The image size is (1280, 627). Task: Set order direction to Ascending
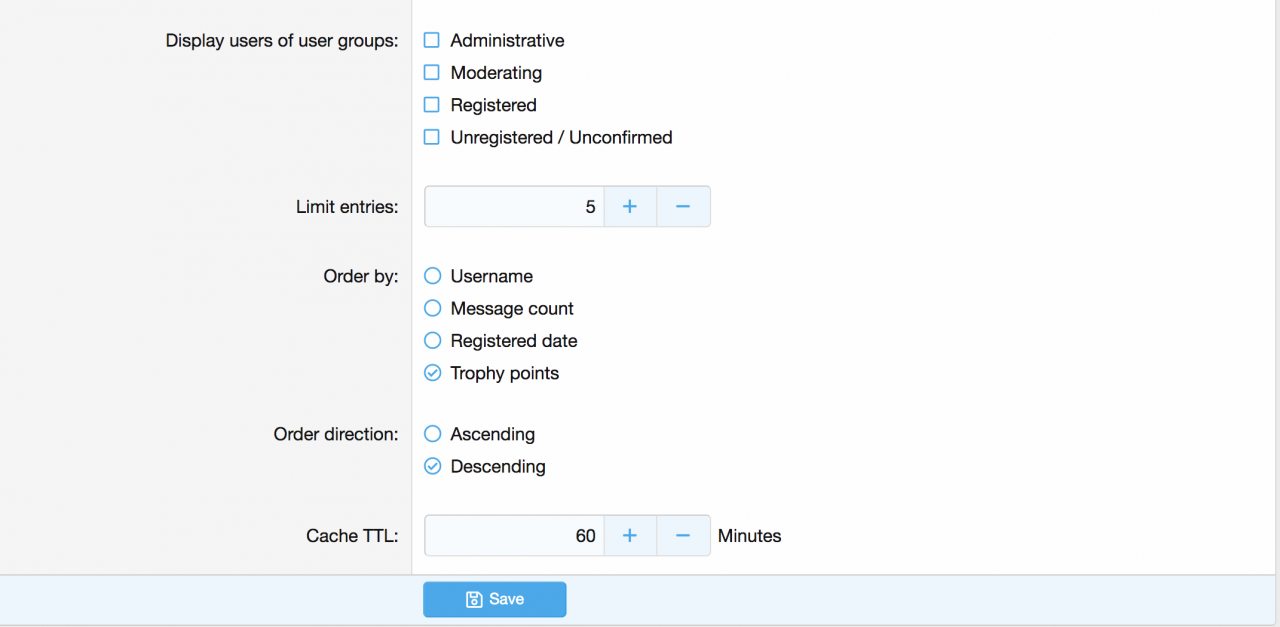pos(432,434)
